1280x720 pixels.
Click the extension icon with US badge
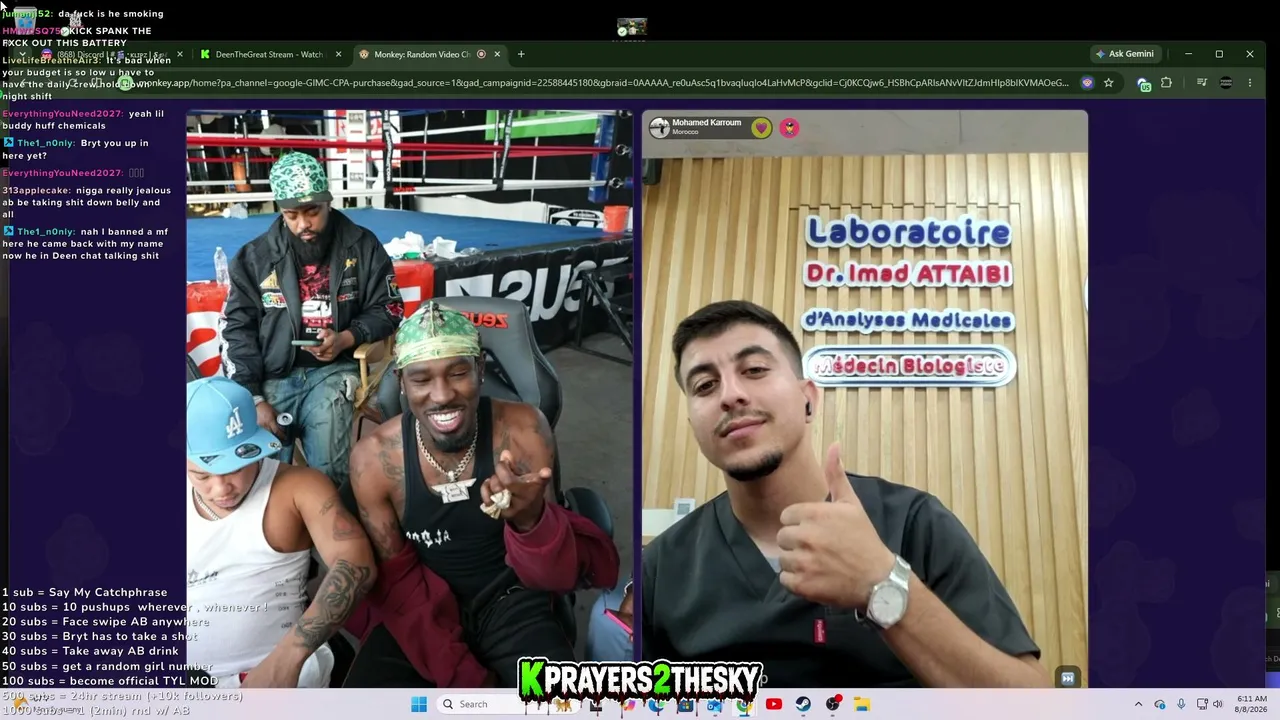click(x=1144, y=84)
